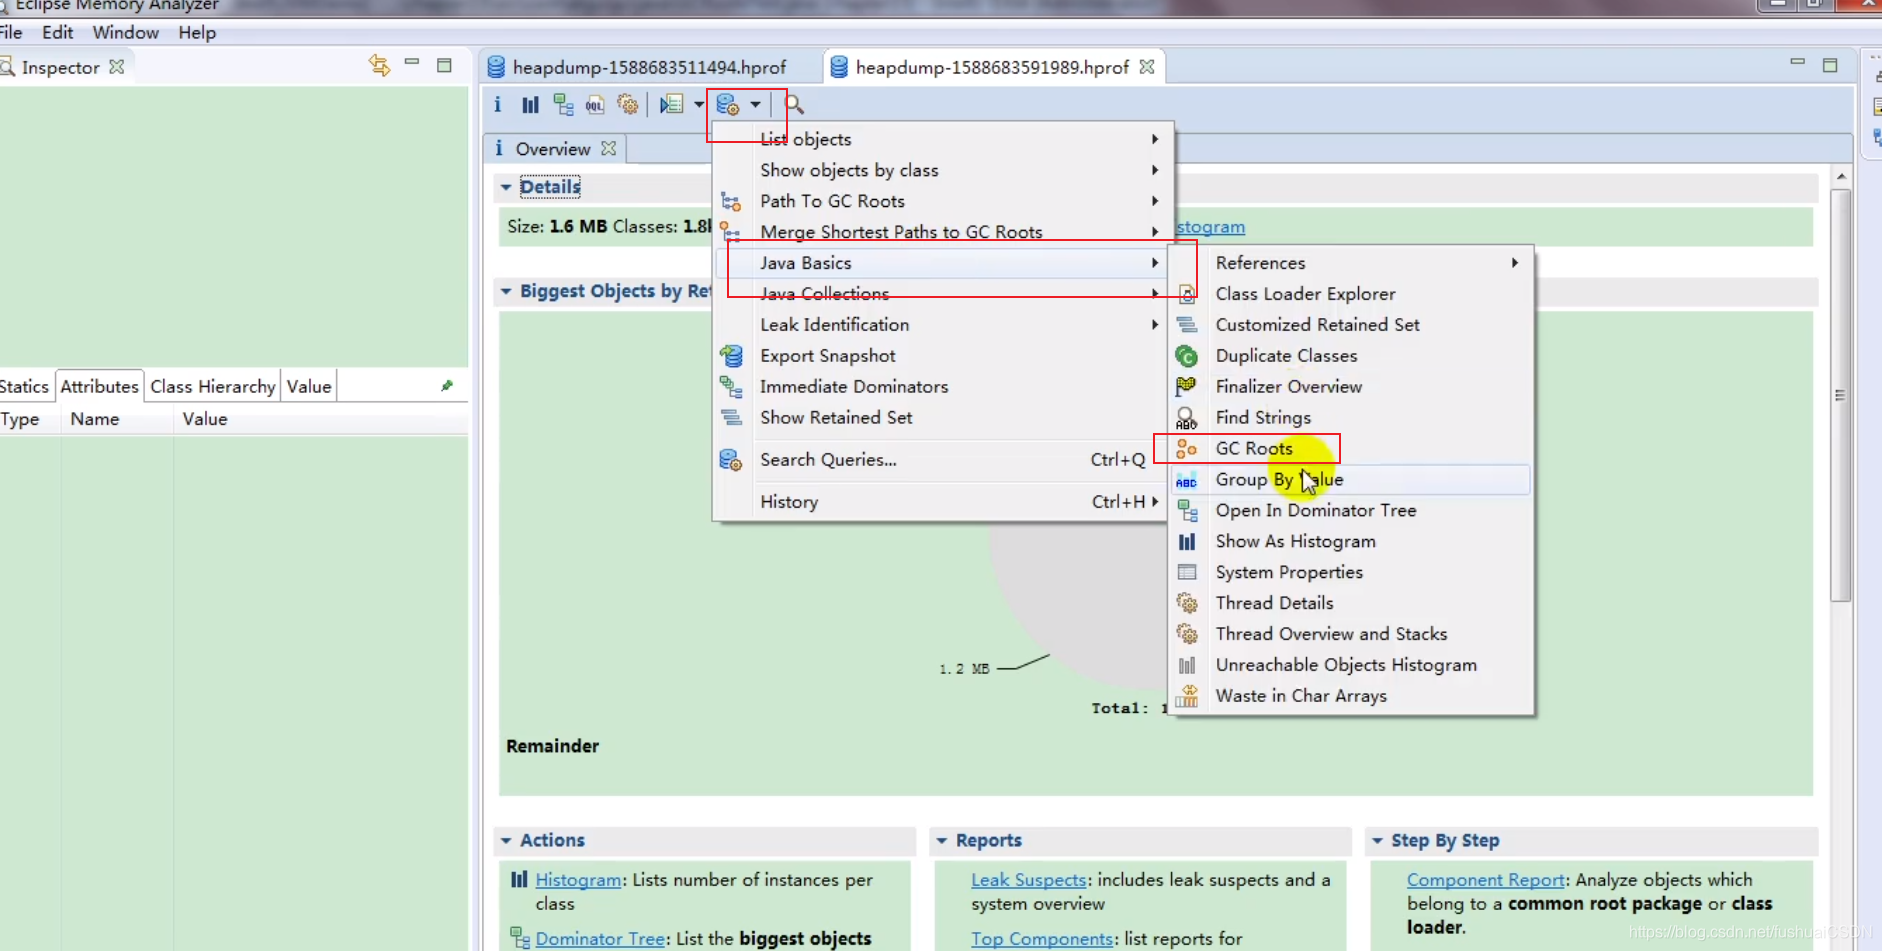Viewport: 1882px width, 951px height.
Task: Click the Find Object by Address magnifier
Action: [794, 104]
